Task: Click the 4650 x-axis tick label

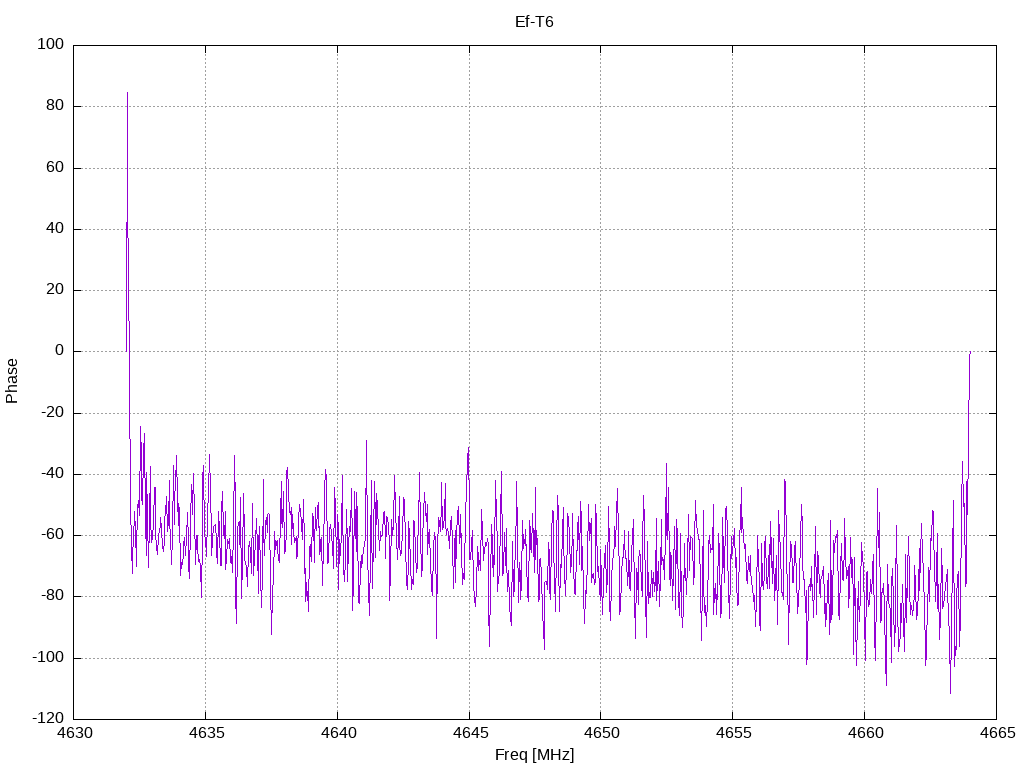Action: pos(601,733)
